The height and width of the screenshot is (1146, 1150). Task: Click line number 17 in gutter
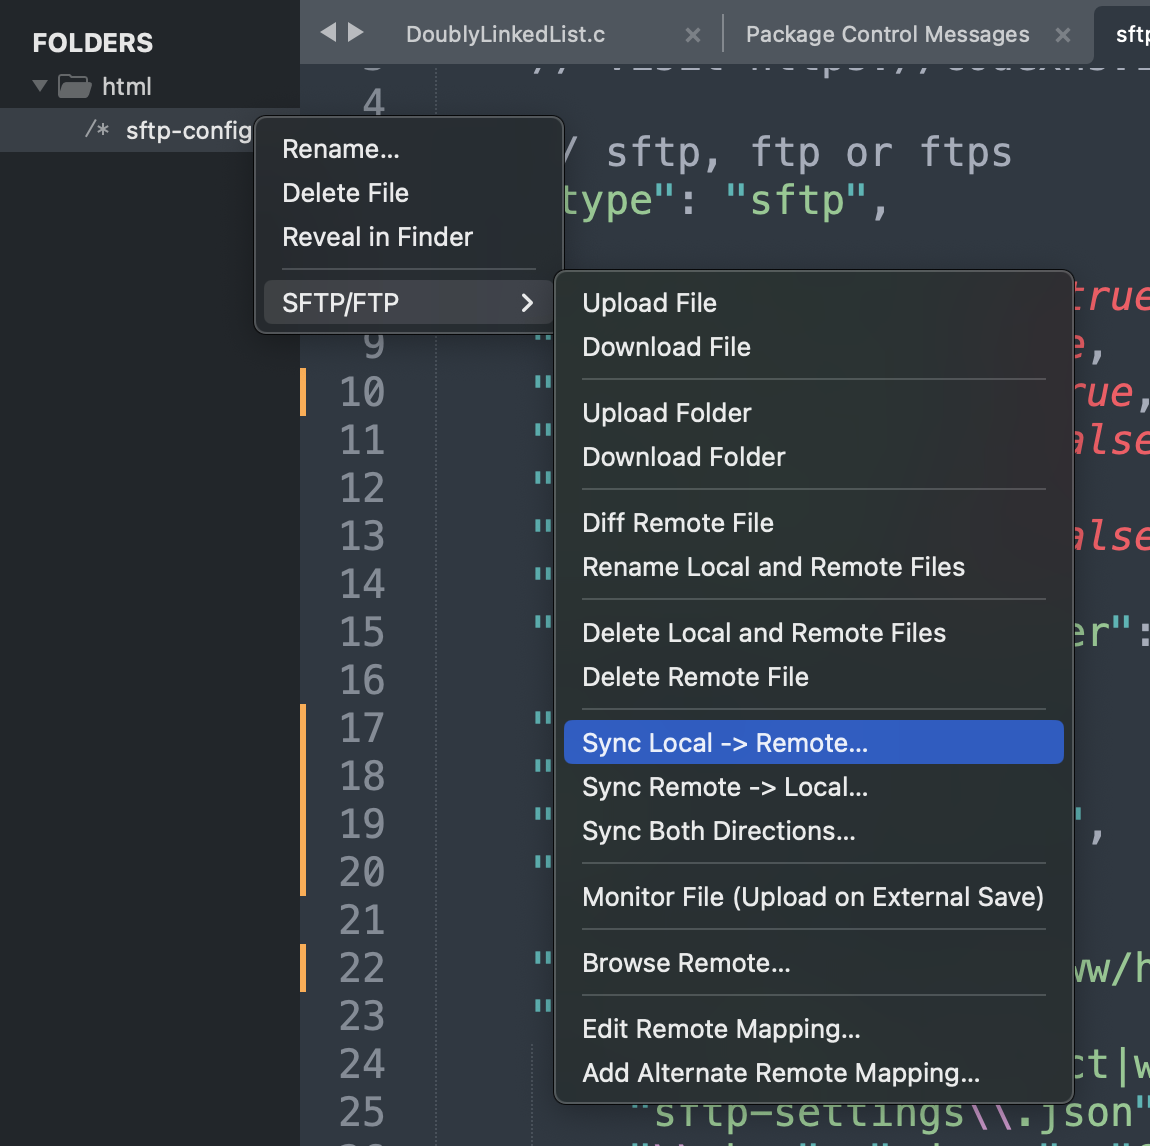(x=362, y=727)
